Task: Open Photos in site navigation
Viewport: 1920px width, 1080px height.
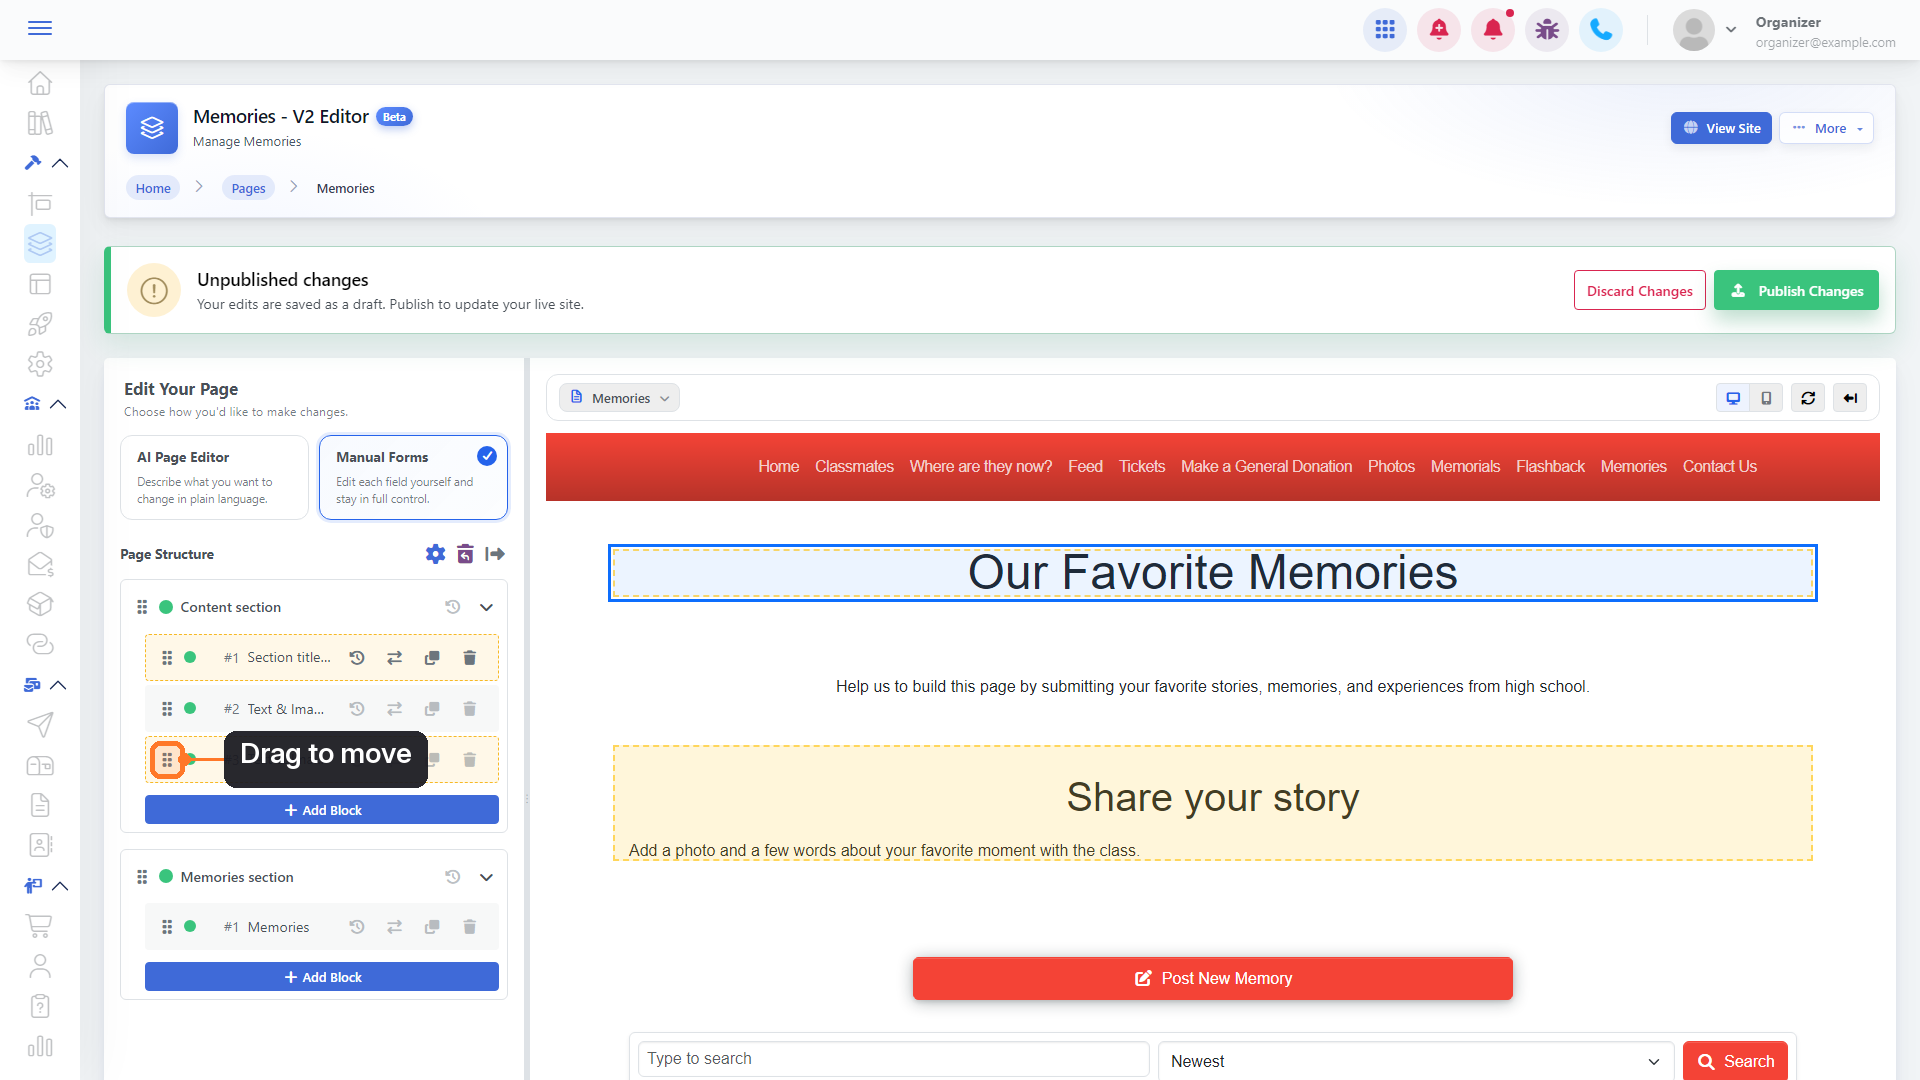Action: tap(1391, 467)
